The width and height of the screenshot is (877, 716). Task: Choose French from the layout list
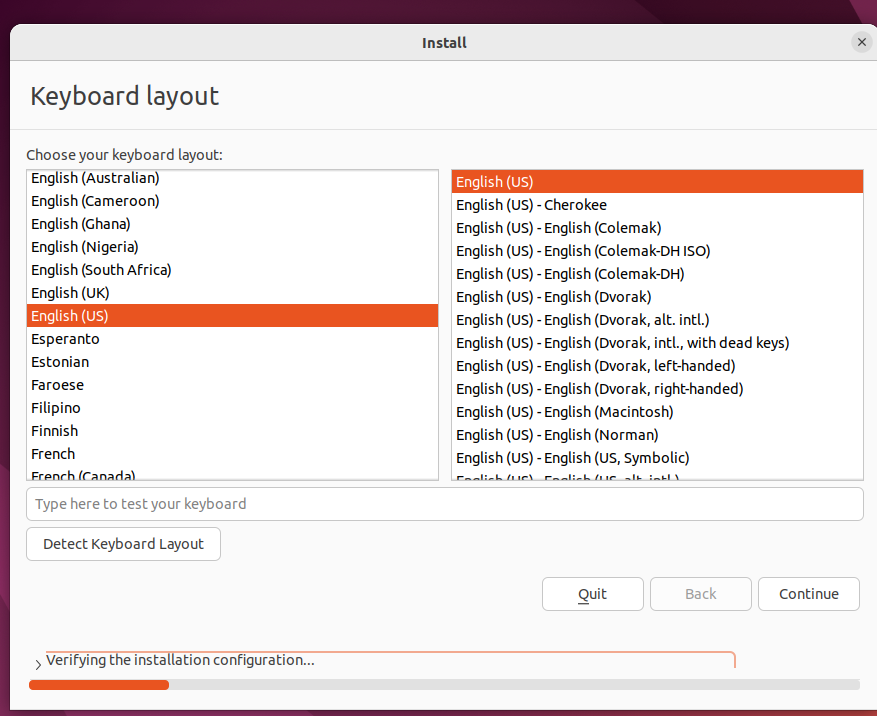pos(53,454)
